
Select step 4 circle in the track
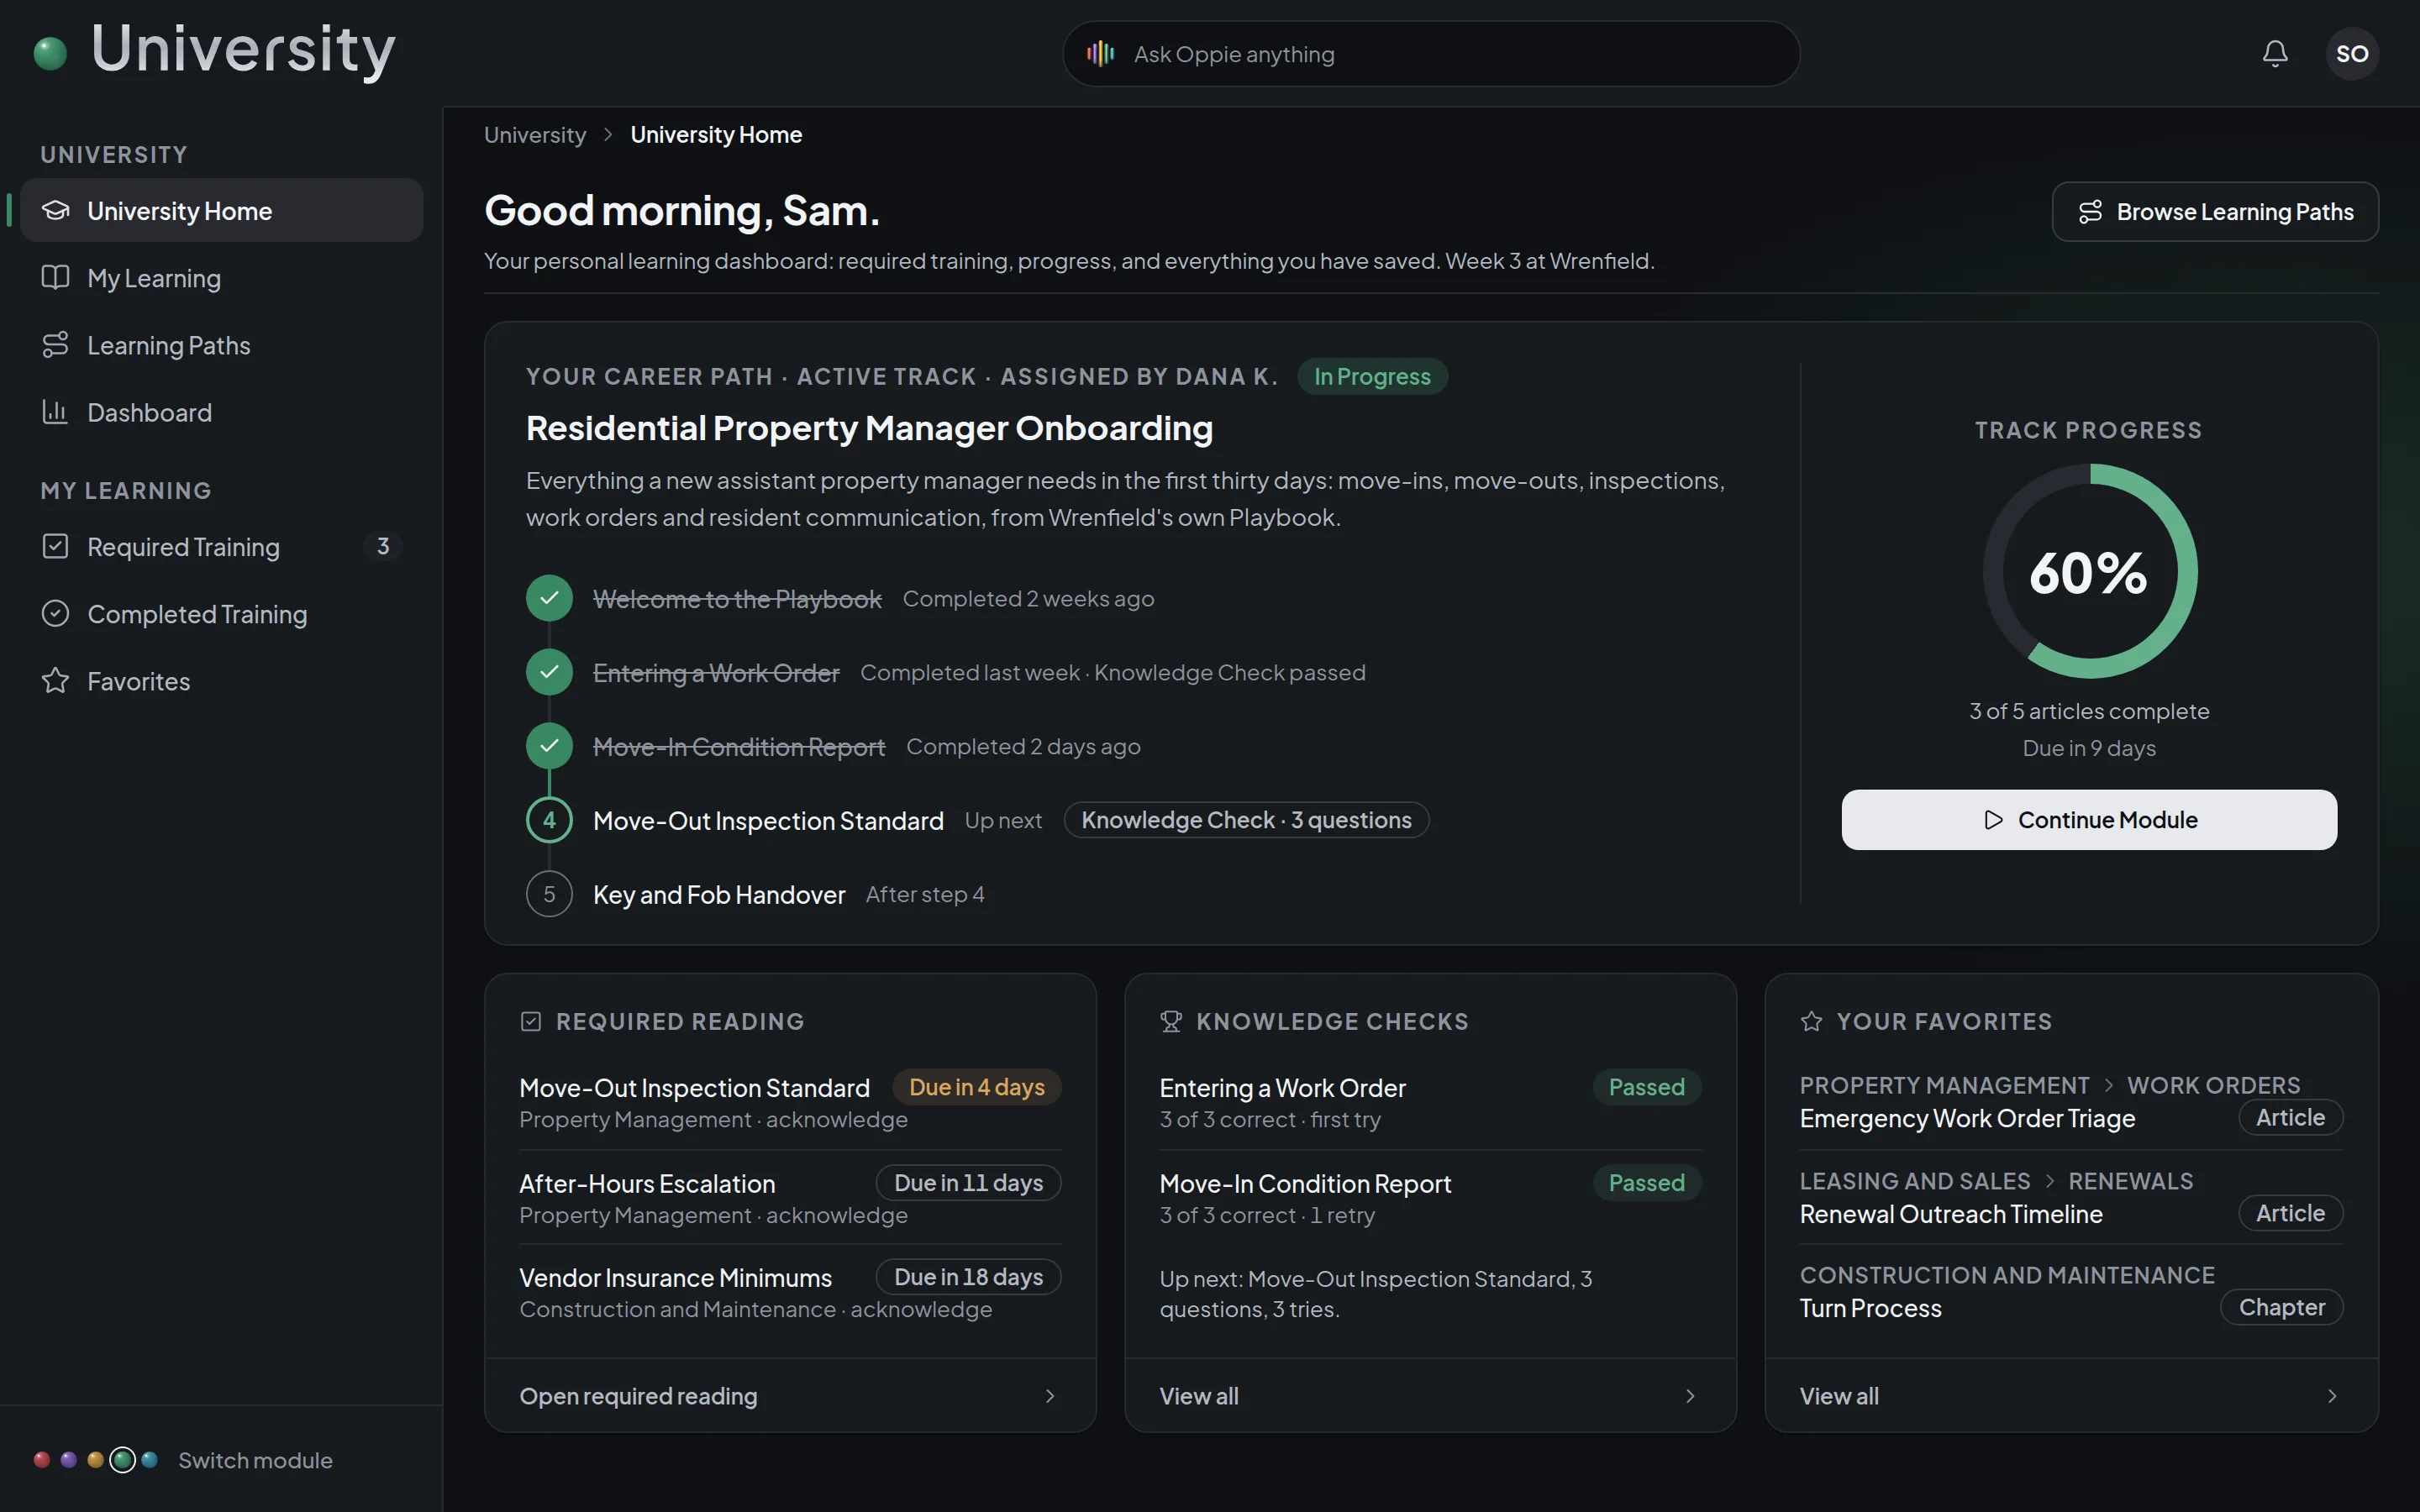pyautogui.click(x=549, y=820)
